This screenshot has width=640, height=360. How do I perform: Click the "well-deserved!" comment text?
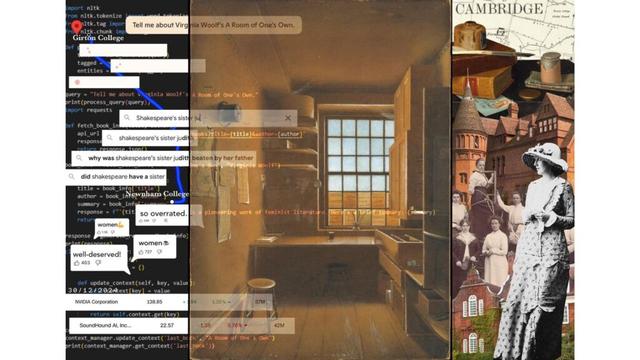point(97,254)
